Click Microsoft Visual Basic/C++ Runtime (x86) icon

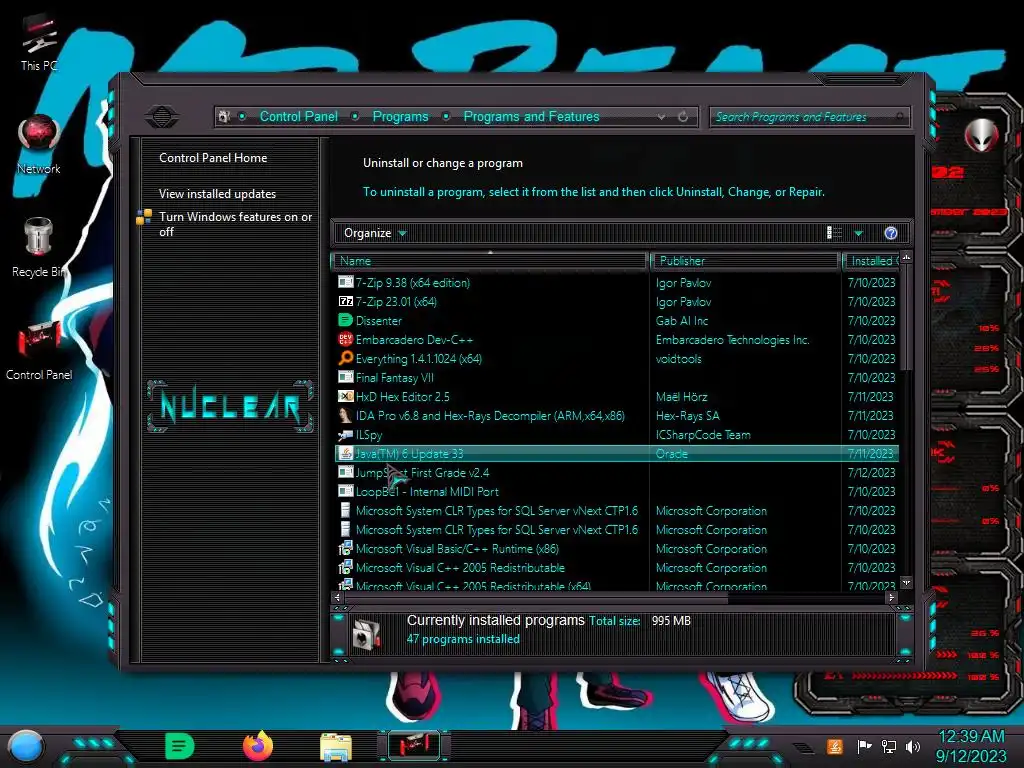tap(345, 549)
